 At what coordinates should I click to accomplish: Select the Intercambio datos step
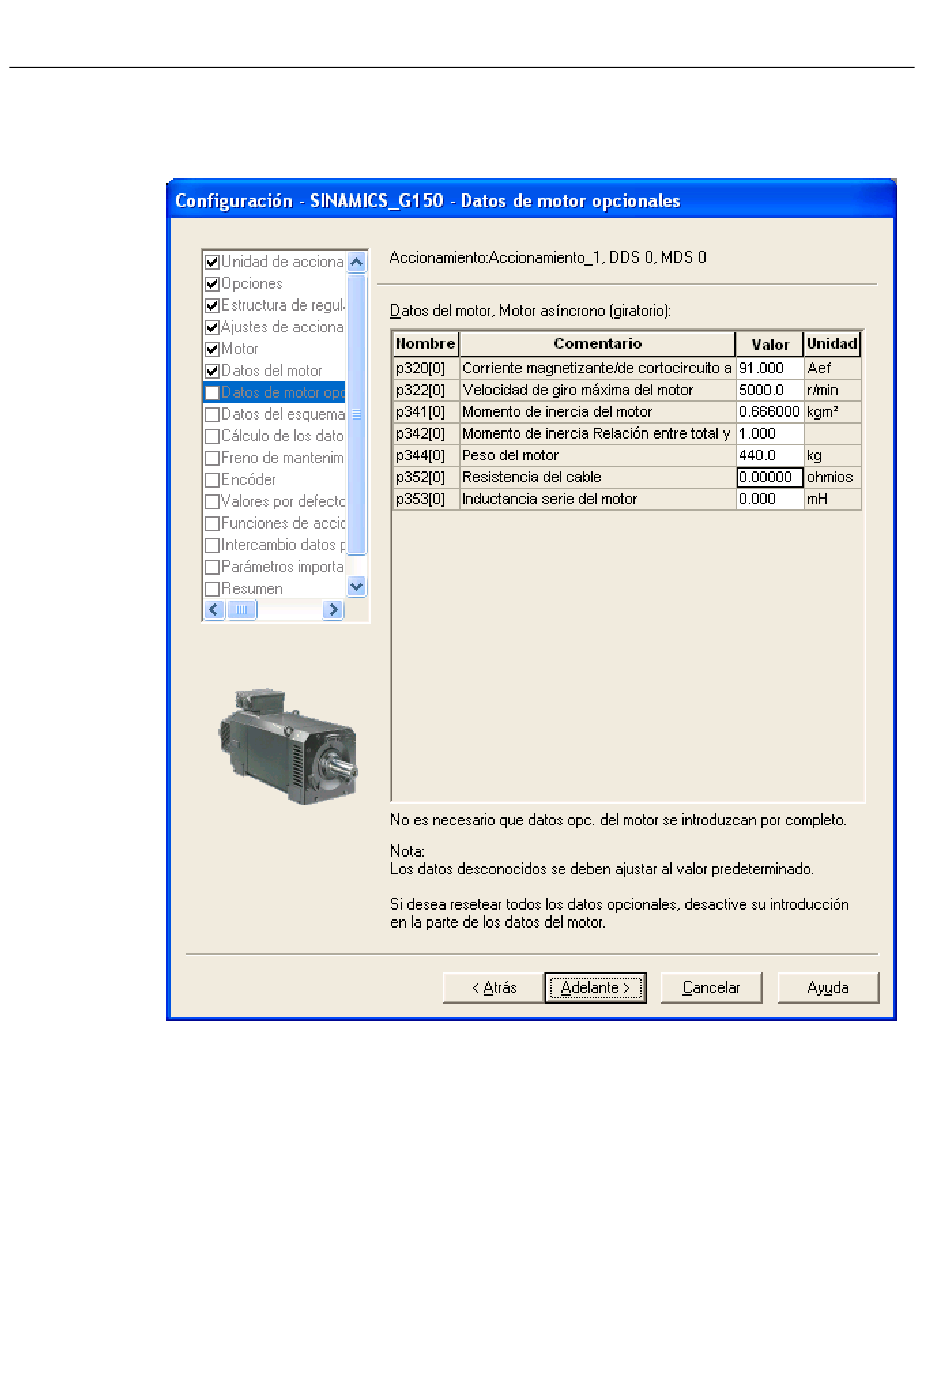point(283,545)
